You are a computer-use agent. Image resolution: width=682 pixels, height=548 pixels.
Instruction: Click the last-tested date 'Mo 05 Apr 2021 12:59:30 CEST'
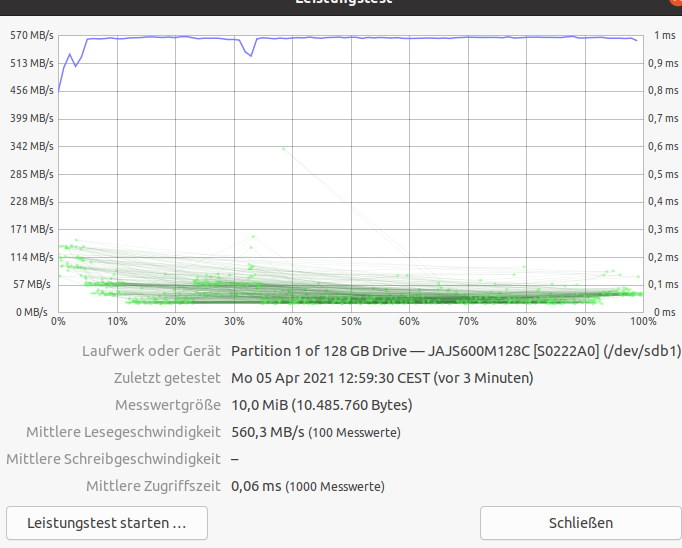[330, 378]
